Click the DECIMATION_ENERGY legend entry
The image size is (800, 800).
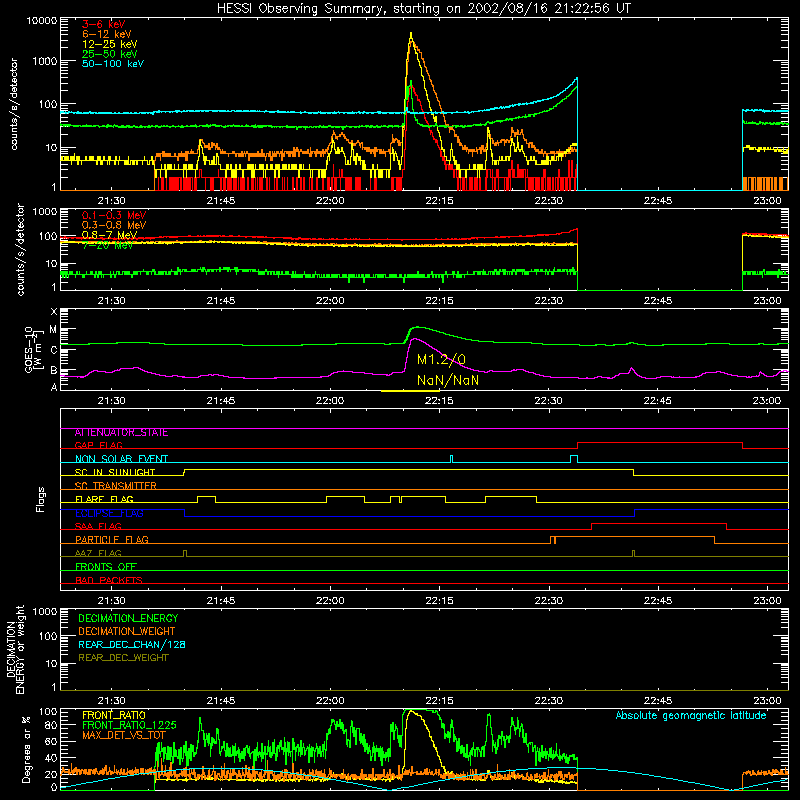[128, 618]
